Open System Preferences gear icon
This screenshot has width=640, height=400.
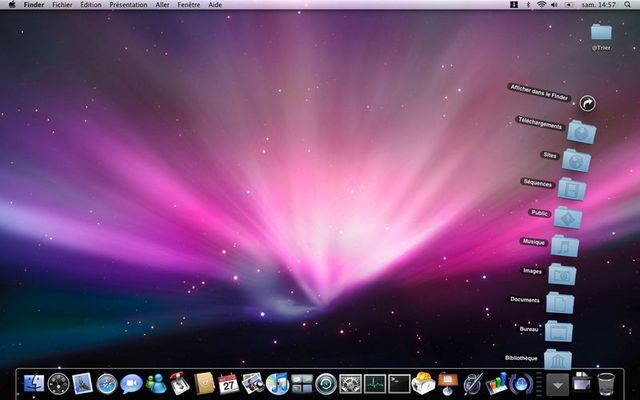coord(350,384)
